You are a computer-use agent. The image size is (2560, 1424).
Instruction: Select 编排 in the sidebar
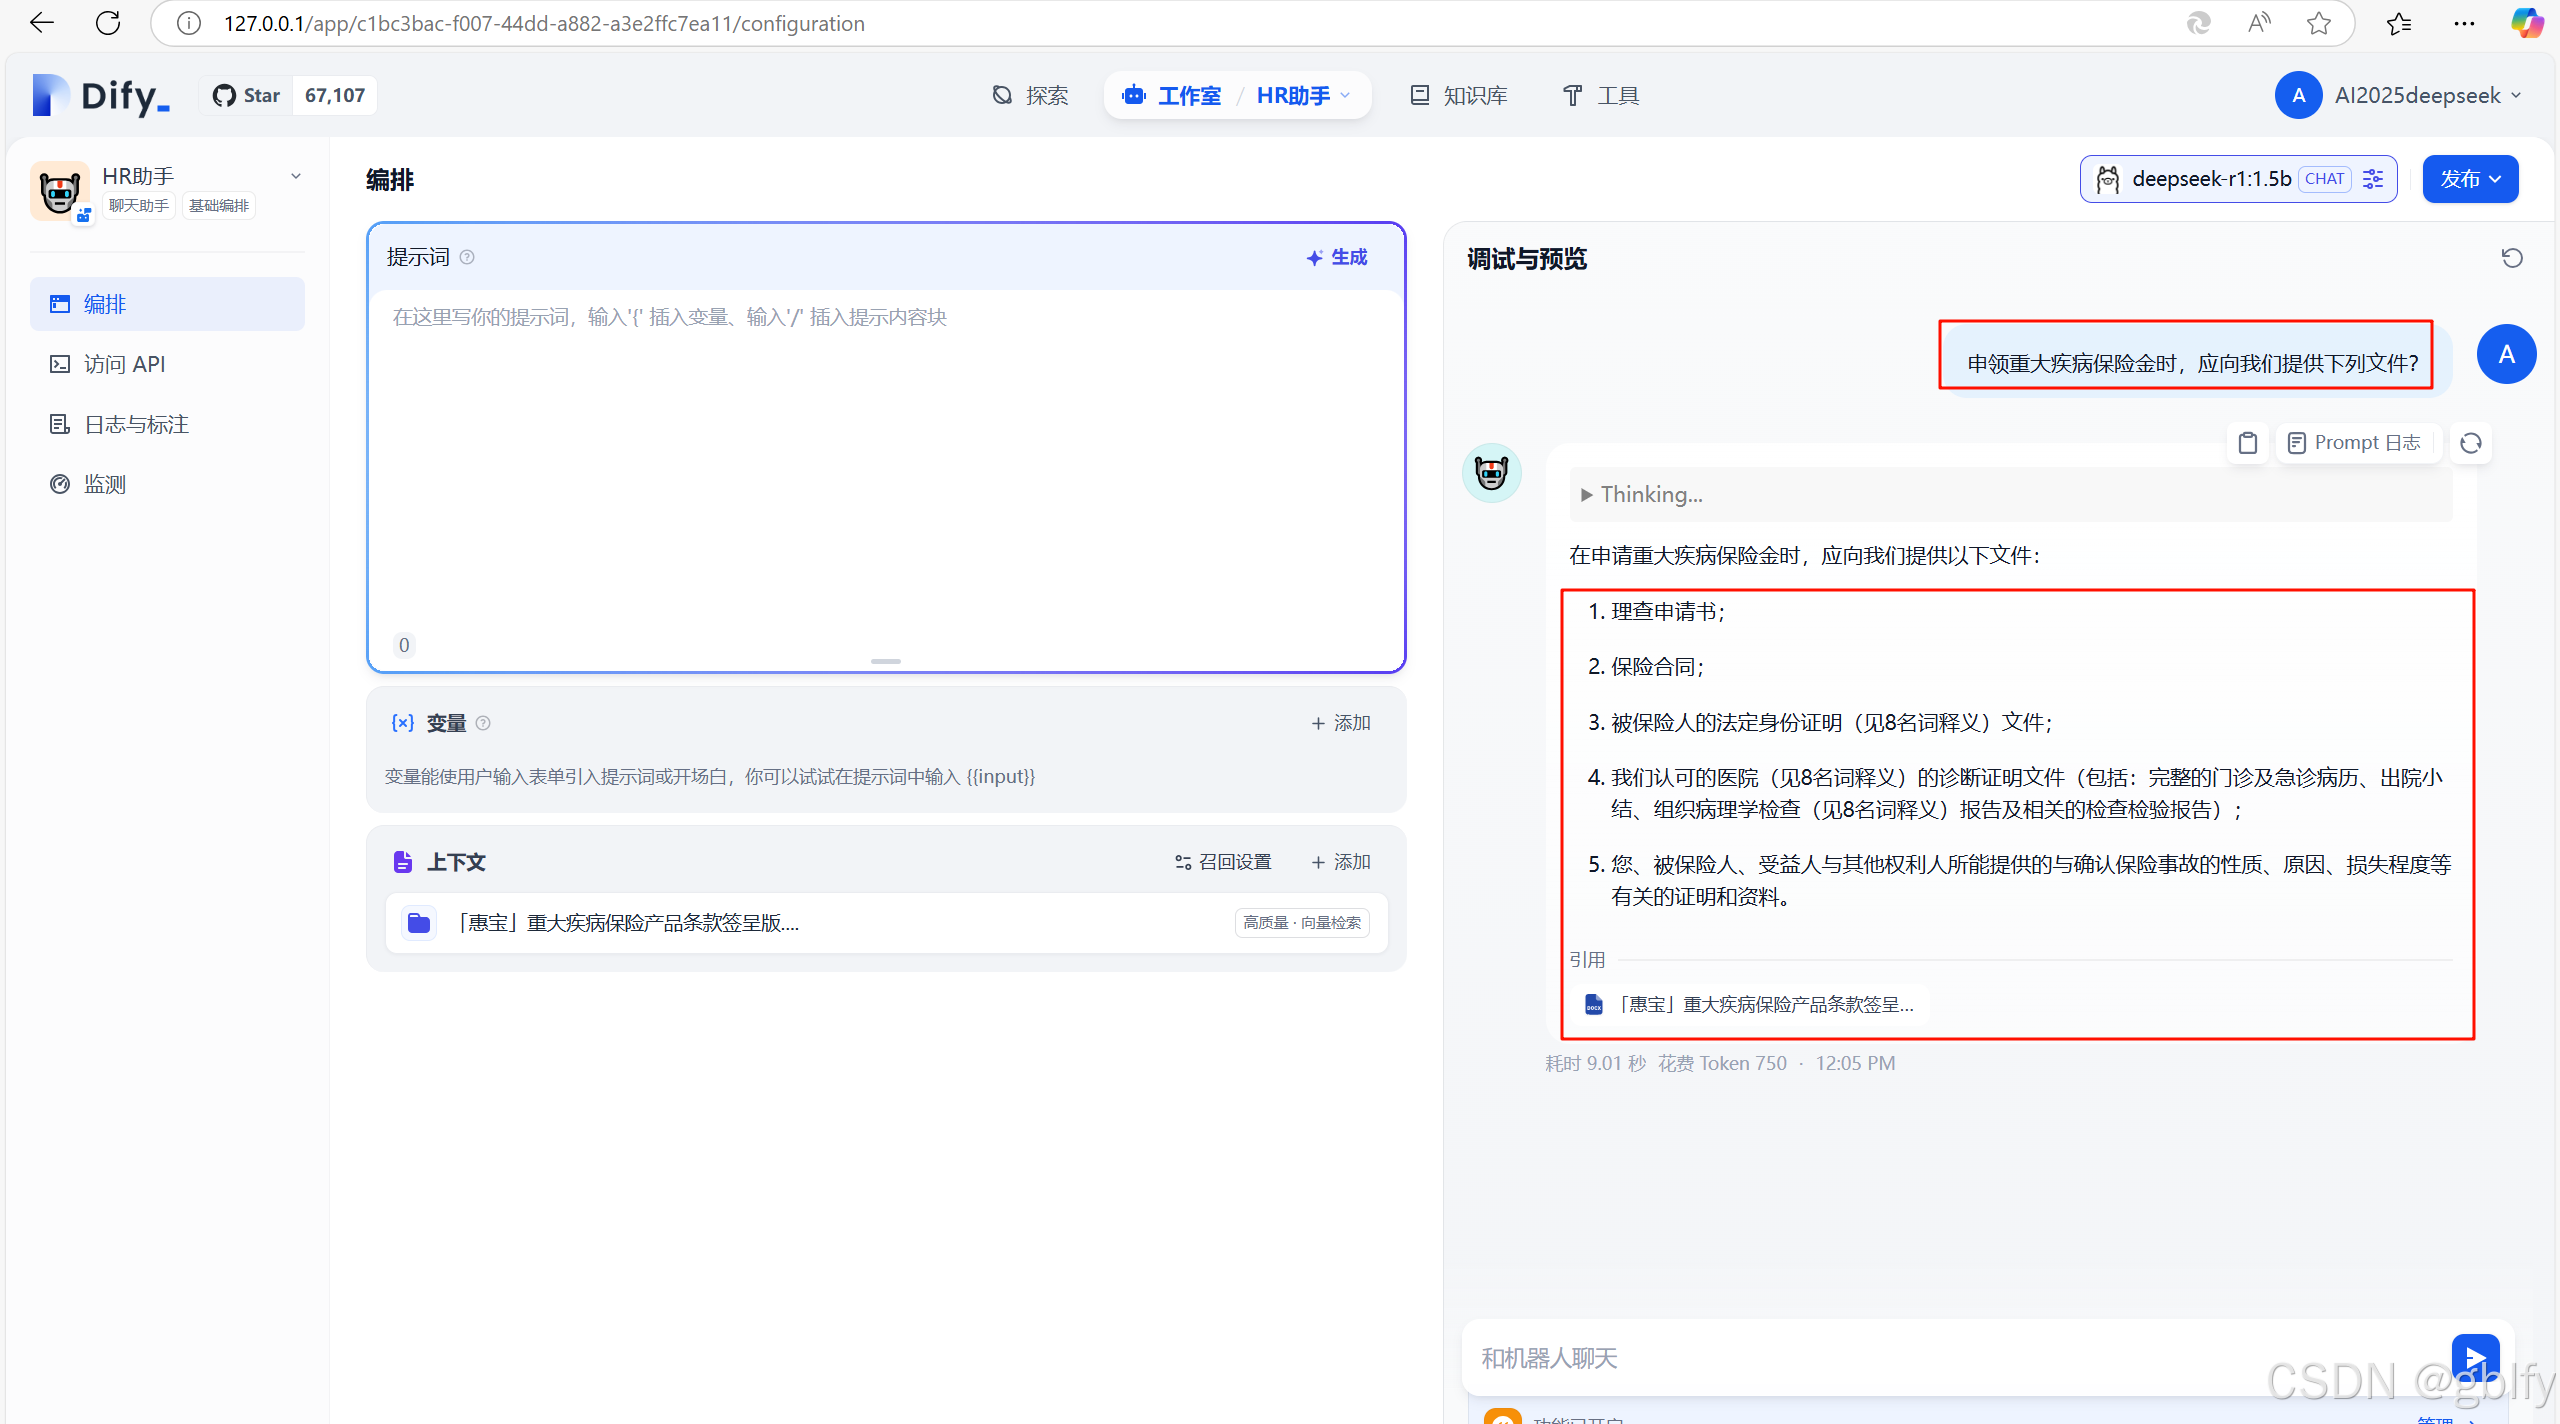167,304
